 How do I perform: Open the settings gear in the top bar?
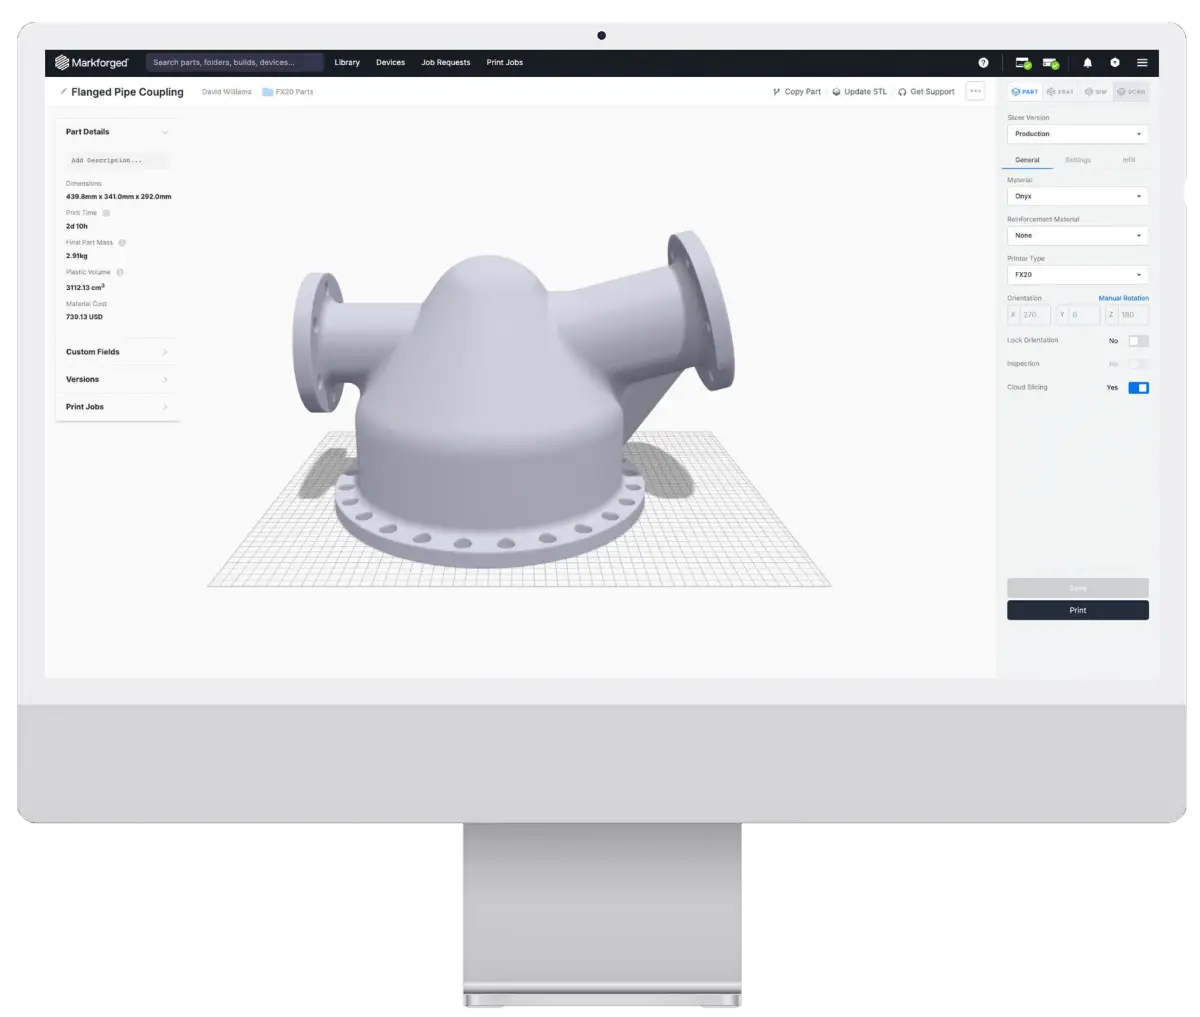click(1115, 62)
